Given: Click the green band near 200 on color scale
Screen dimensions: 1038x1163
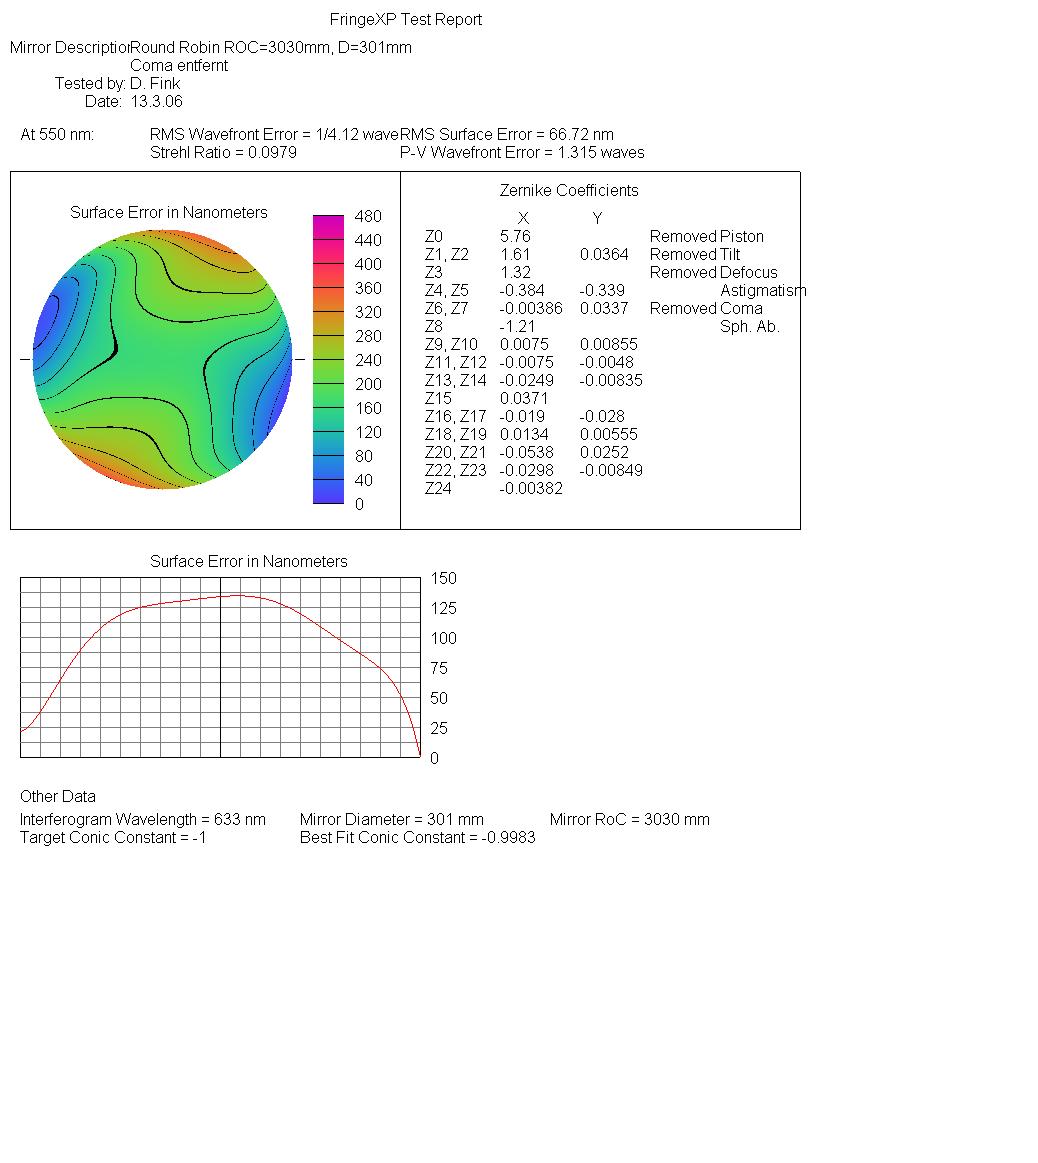Looking at the screenshot, I should [328, 383].
